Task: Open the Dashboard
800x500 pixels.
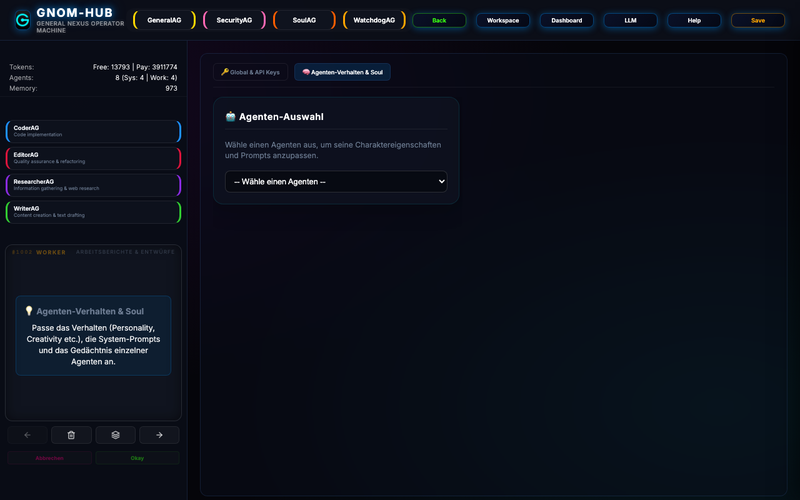Action: (x=566, y=20)
